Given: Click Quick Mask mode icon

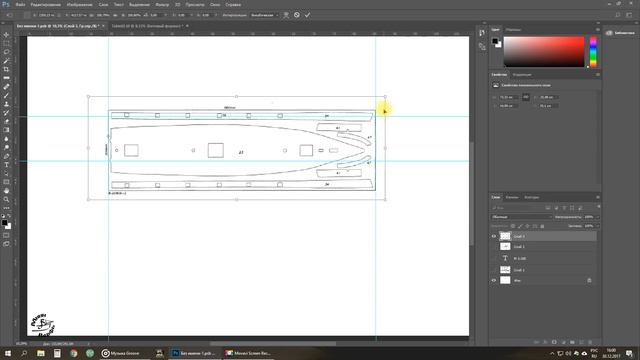Looking at the screenshot, I should (x=6, y=236).
